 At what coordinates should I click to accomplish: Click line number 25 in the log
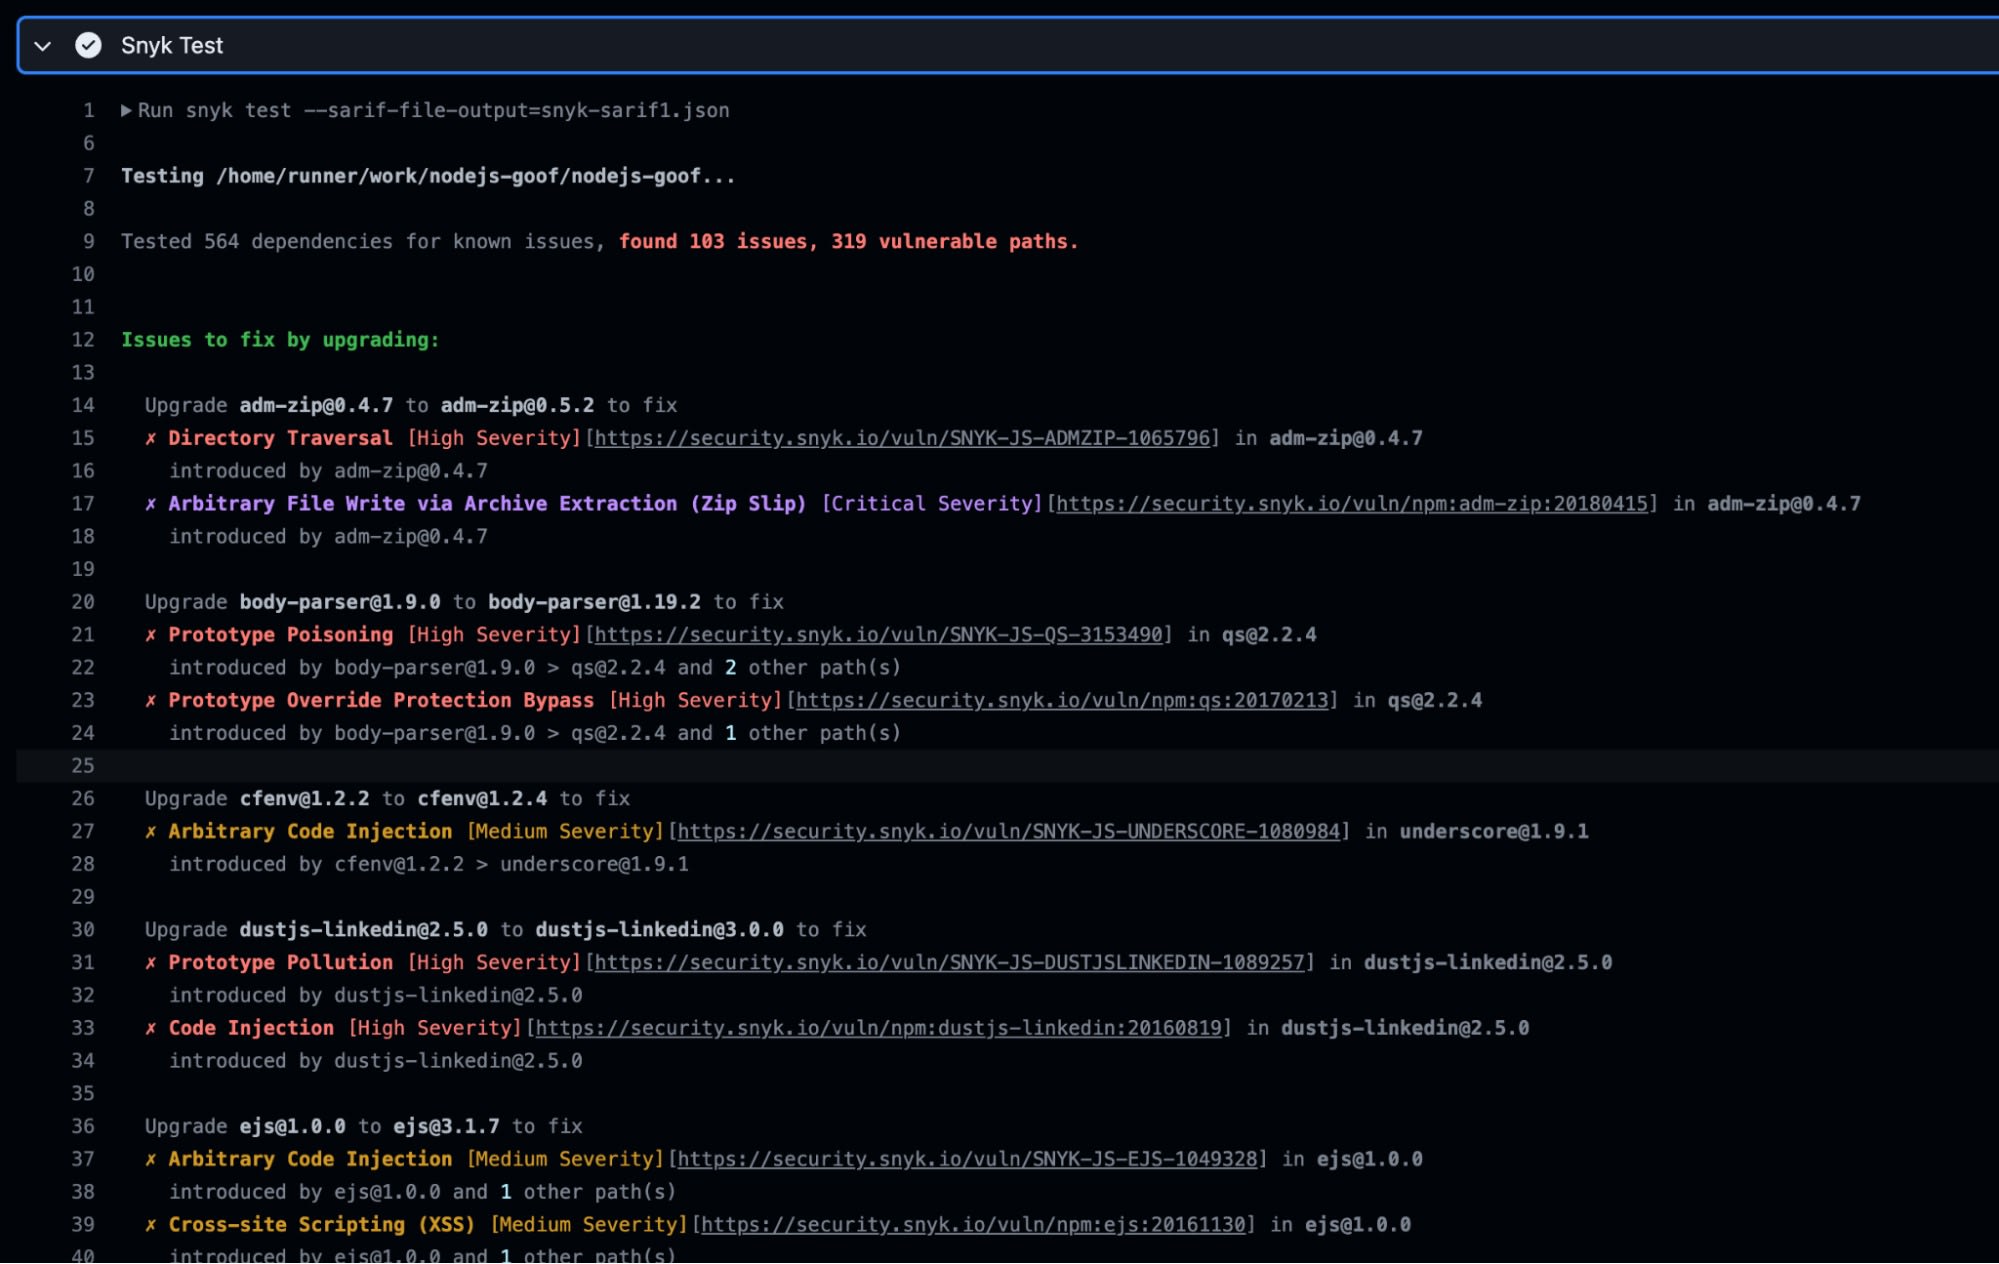click(83, 766)
